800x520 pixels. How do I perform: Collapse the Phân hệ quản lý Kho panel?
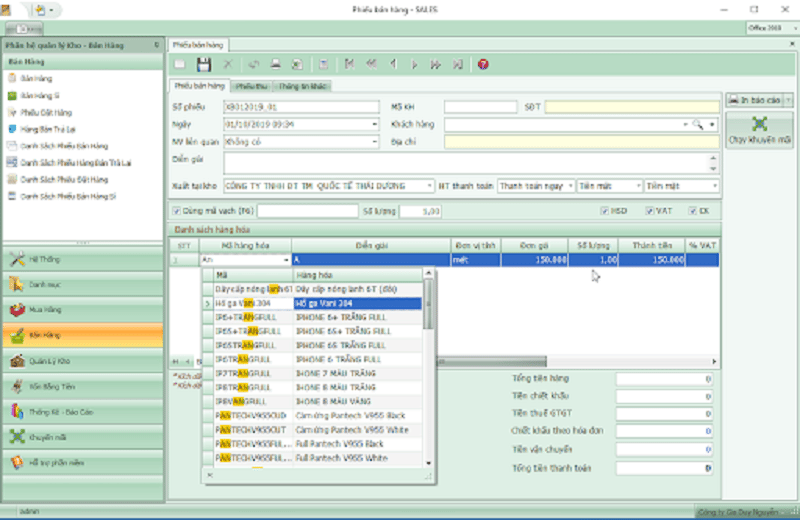(x=157, y=45)
